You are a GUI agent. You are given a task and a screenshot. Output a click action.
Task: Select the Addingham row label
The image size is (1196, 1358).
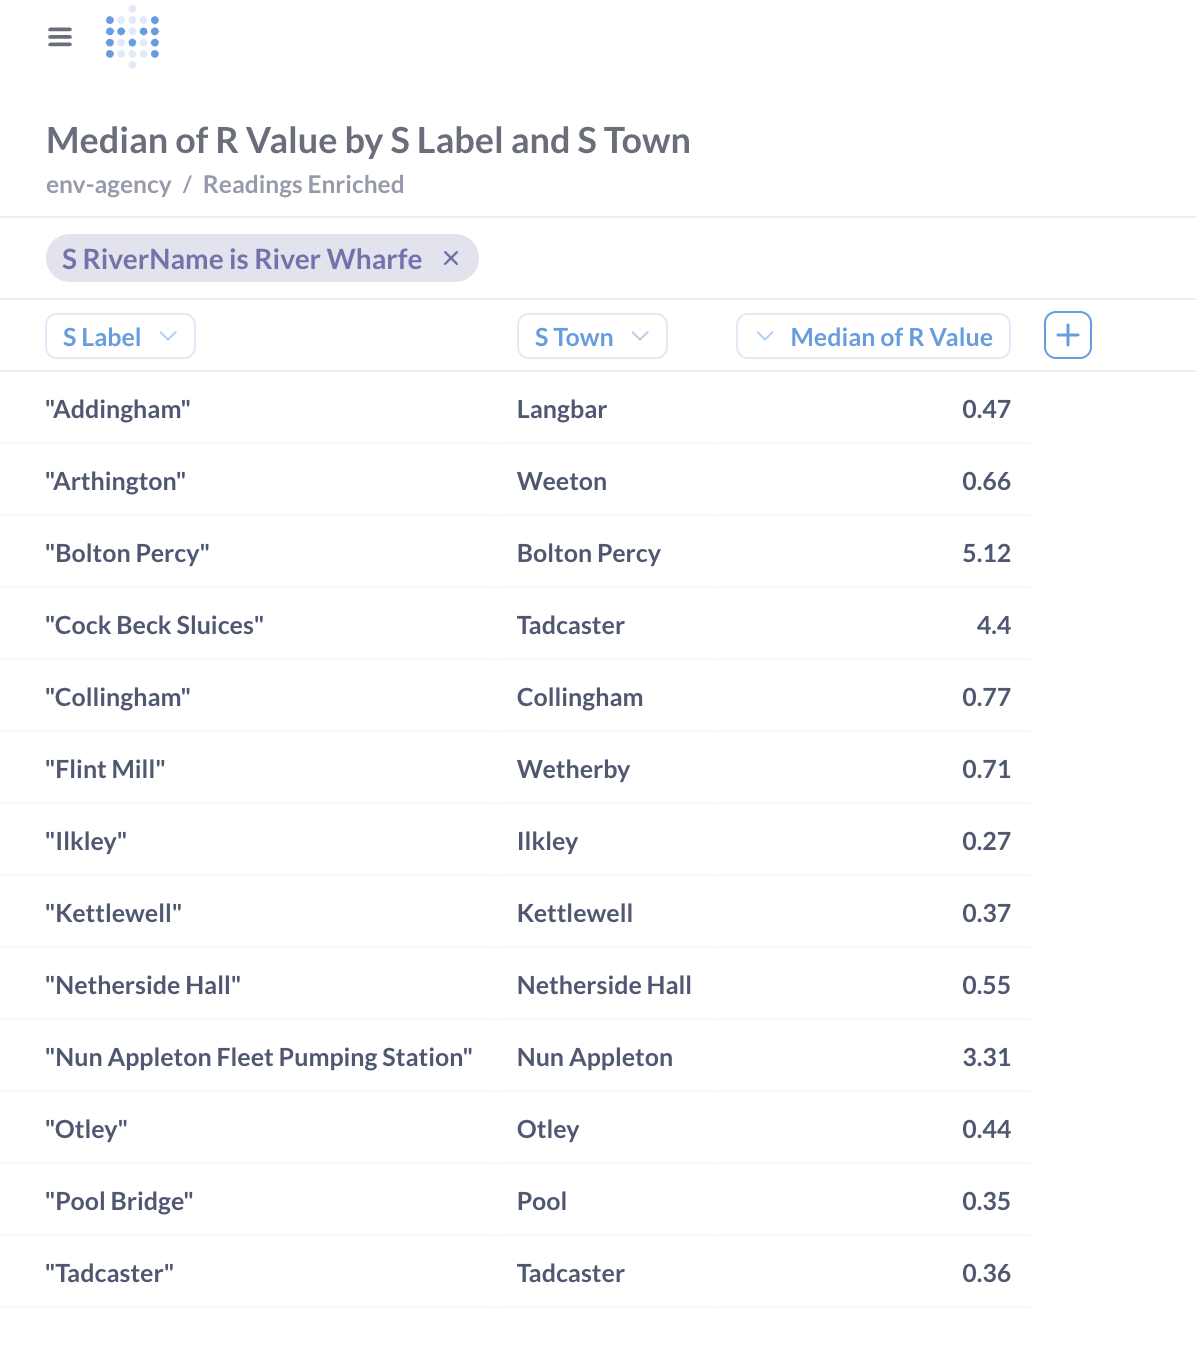click(118, 408)
